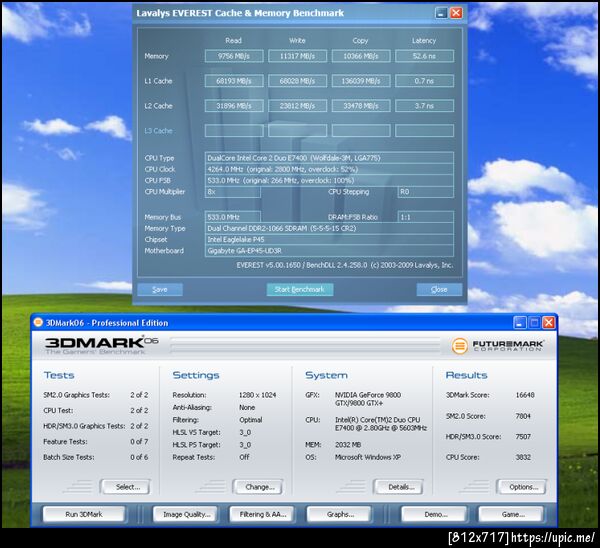Click Chipset Intel Eaglelake P45 field
Image resolution: width=600 pixels, height=548 pixels.
(x=329, y=240)
